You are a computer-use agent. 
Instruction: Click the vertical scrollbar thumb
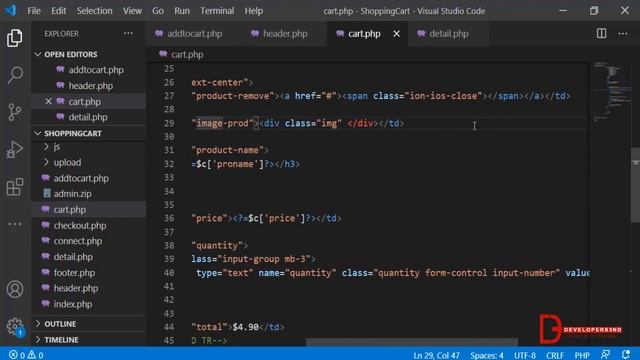coord(635,185)
